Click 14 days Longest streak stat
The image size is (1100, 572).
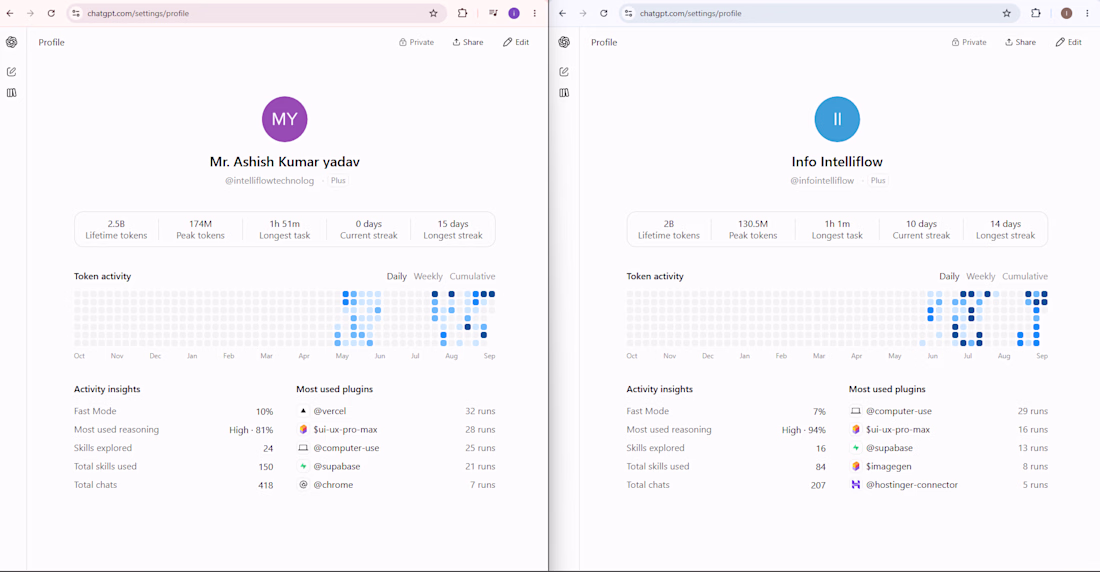click(x=1005, y=230)
